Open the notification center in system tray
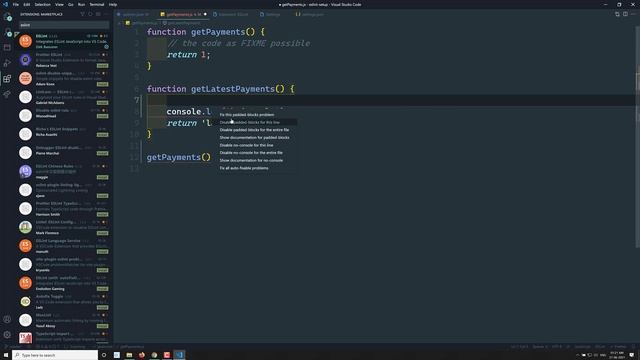The image size is (640, 360). point(632,355)
